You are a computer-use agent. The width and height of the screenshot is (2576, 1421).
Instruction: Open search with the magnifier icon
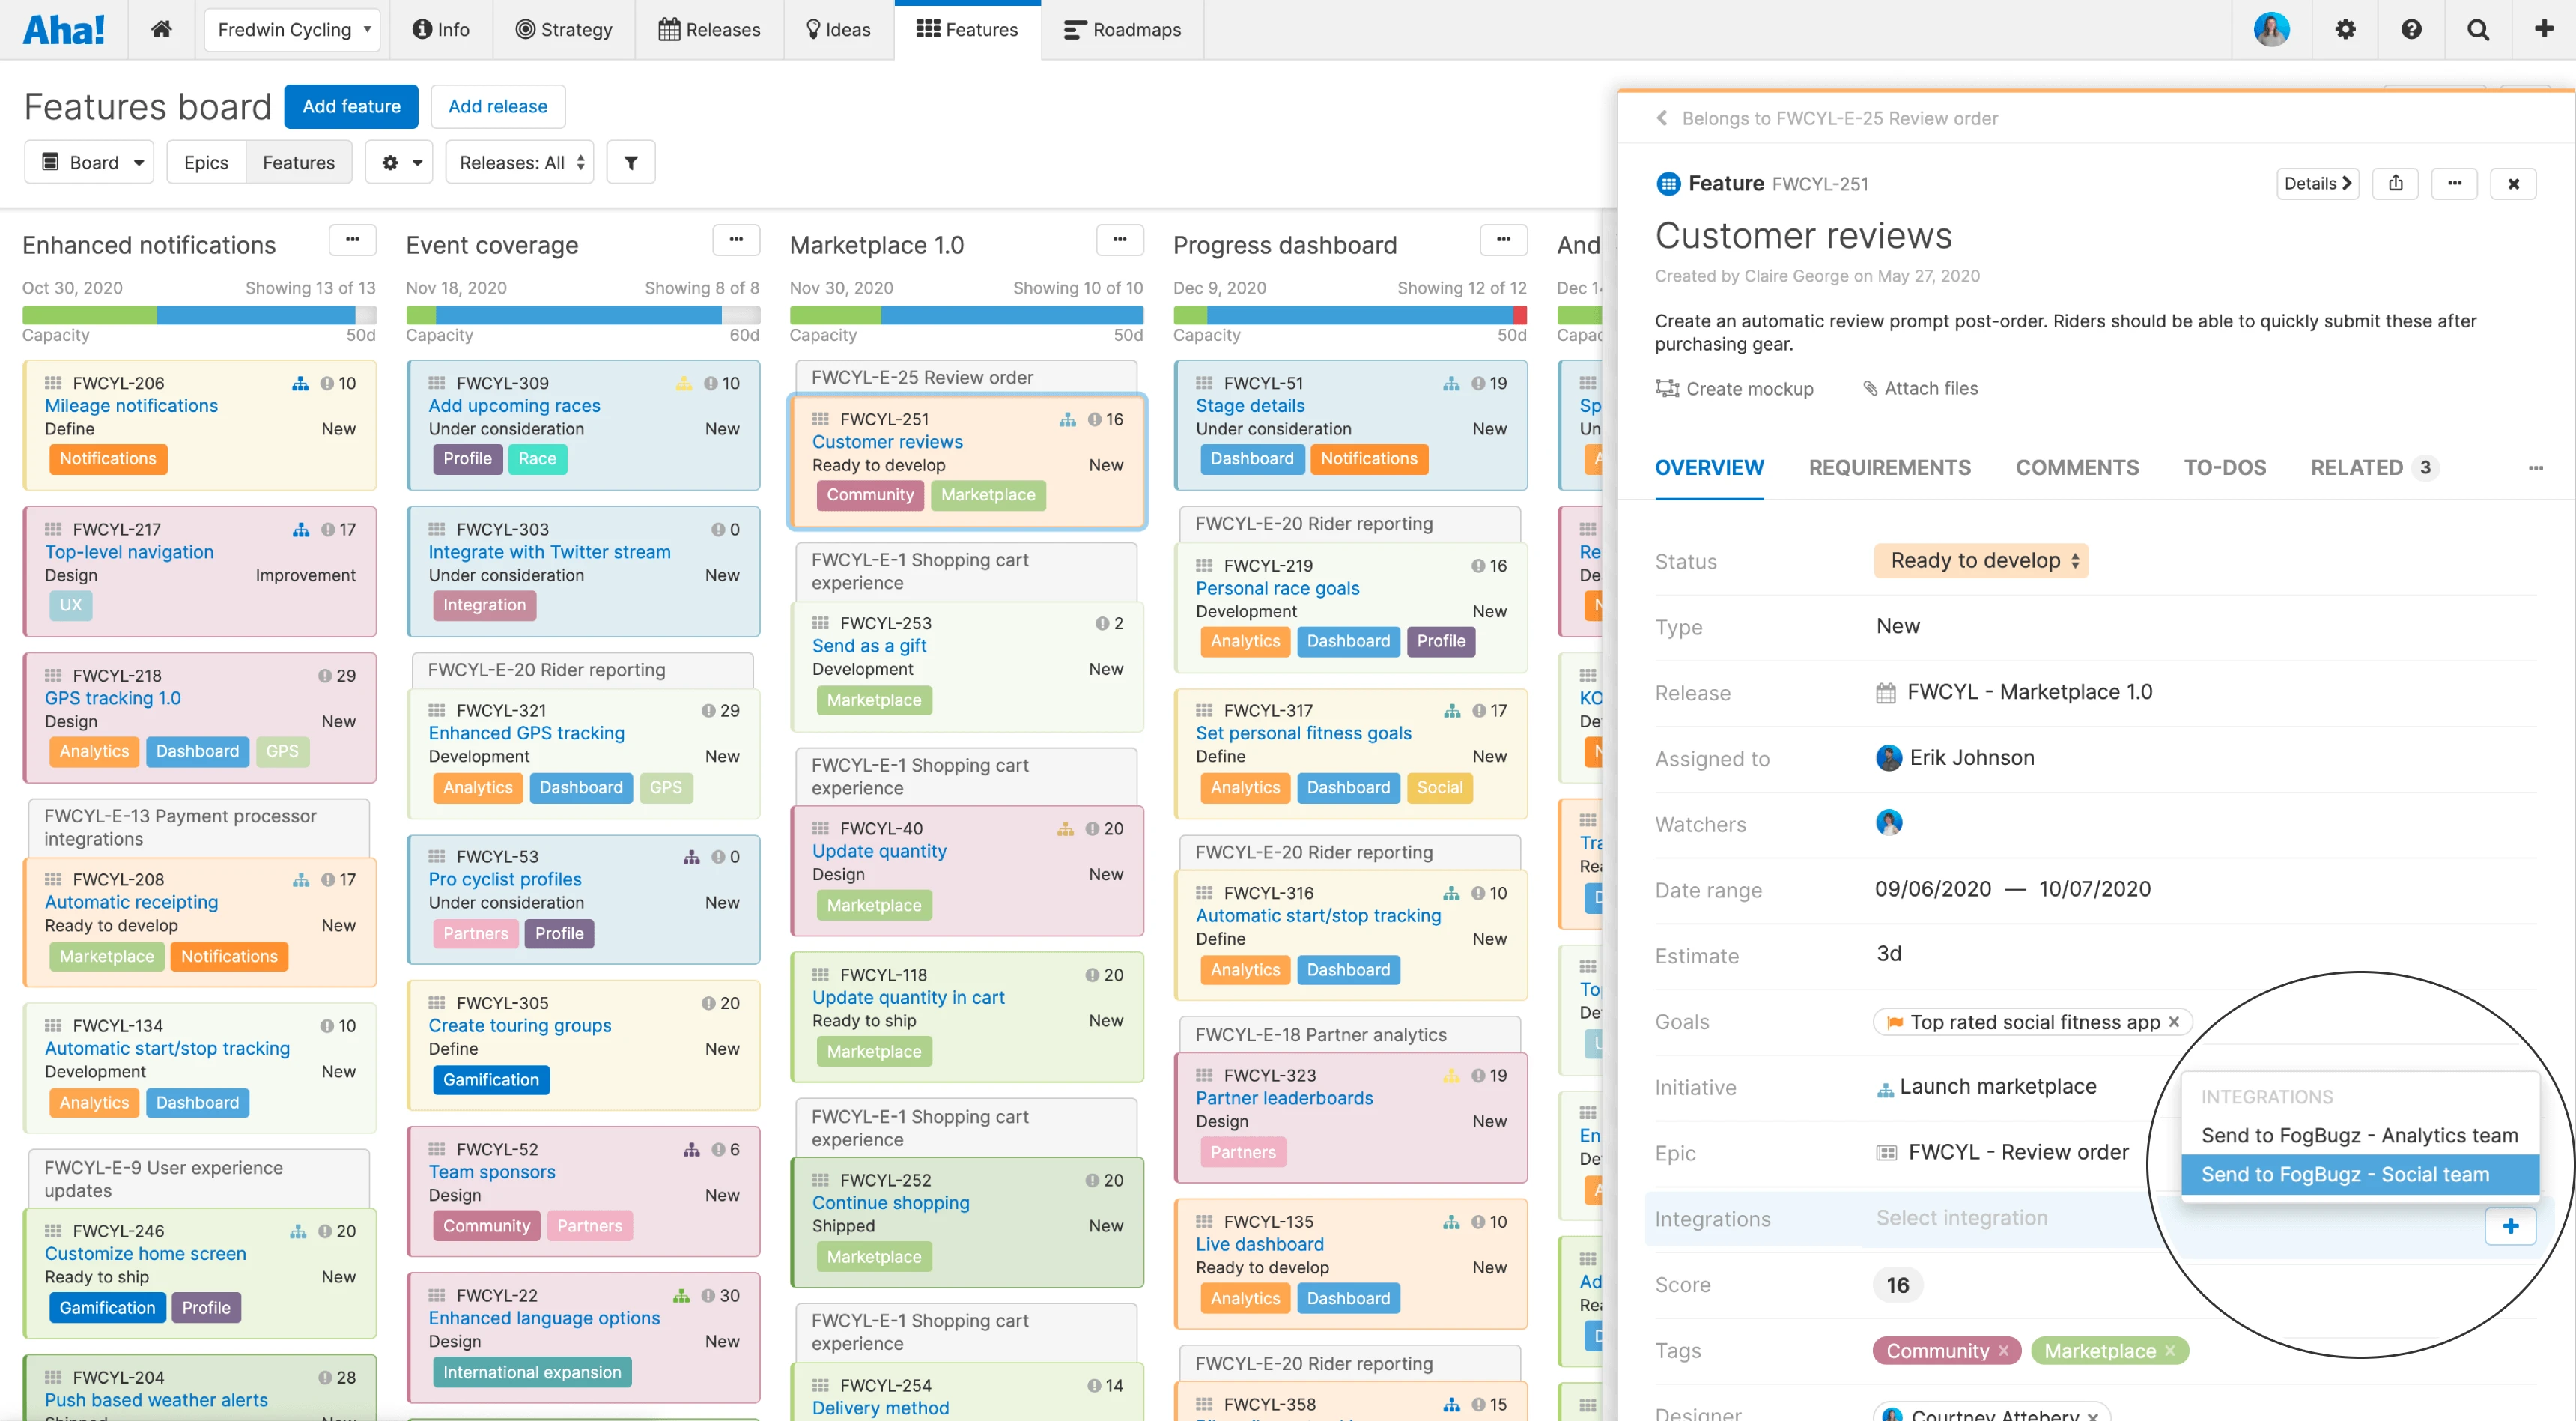click(2478, 29)
